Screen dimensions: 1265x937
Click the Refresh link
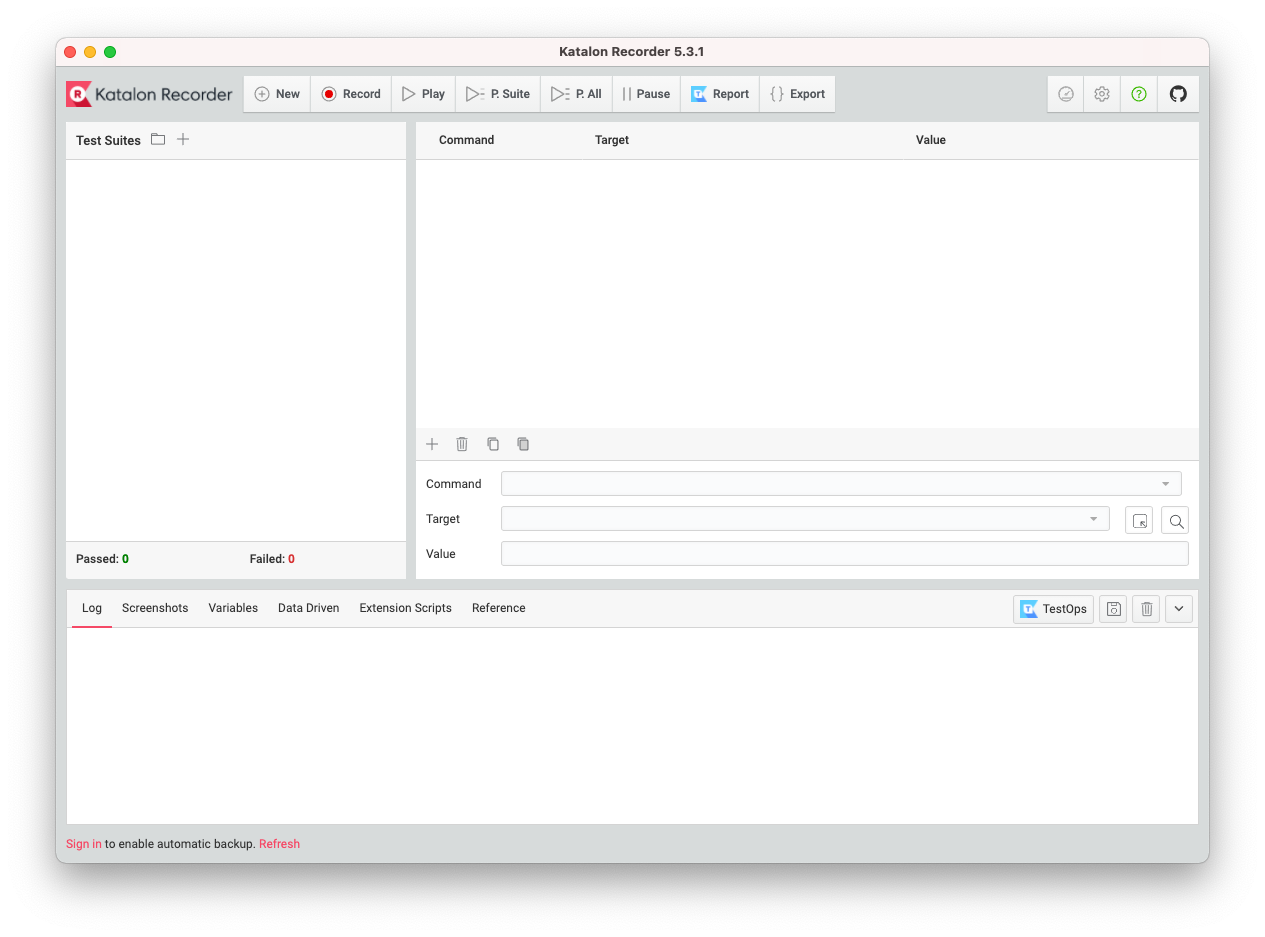tap(279, 844)
